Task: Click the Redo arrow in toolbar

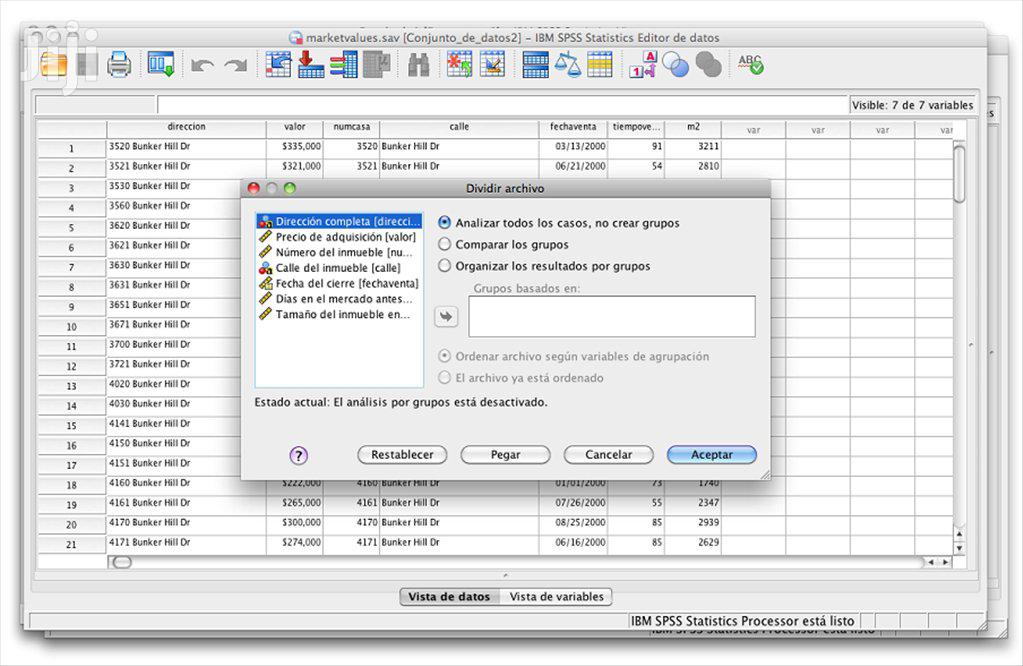Action: tap(236, 65)
